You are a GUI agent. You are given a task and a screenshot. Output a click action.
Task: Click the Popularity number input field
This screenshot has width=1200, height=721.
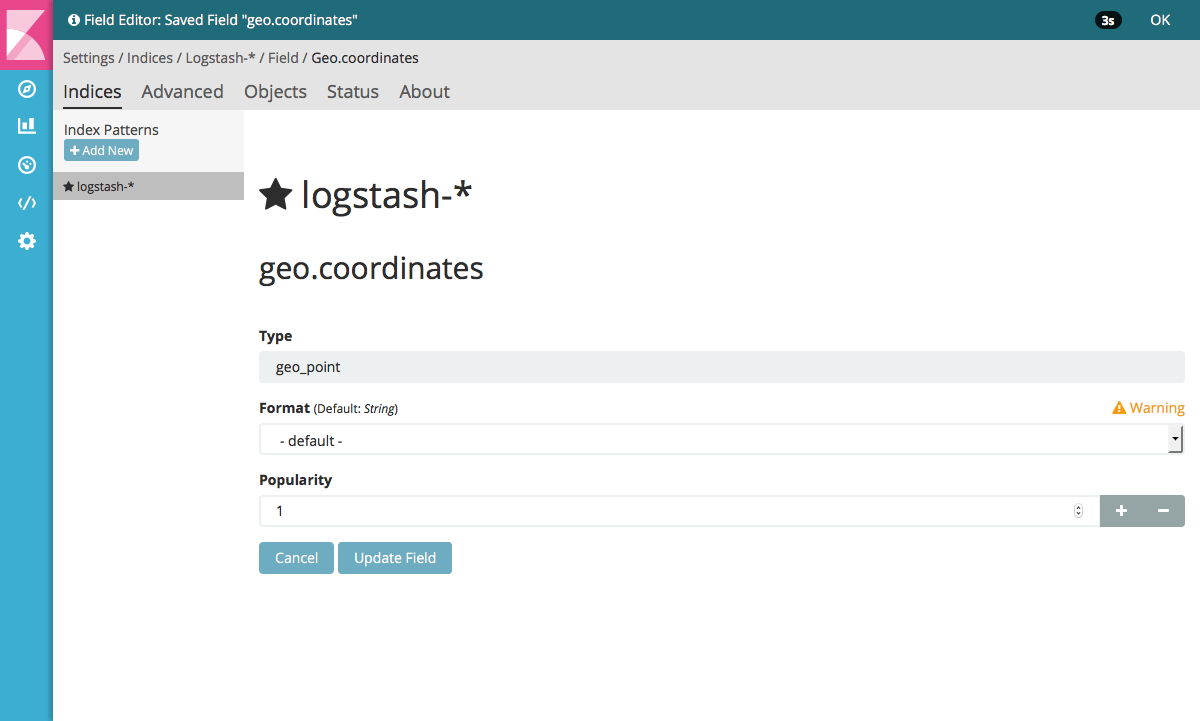[679, 511]
